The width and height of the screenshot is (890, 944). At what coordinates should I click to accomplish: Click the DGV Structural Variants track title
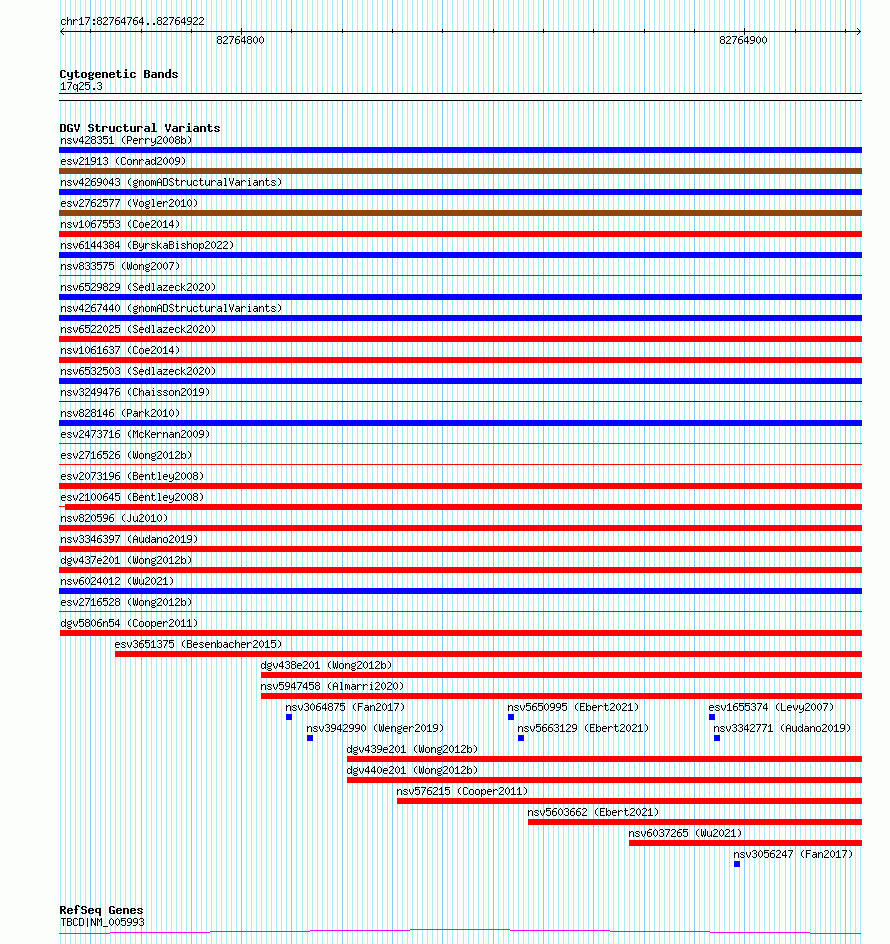tap(140, 128)
